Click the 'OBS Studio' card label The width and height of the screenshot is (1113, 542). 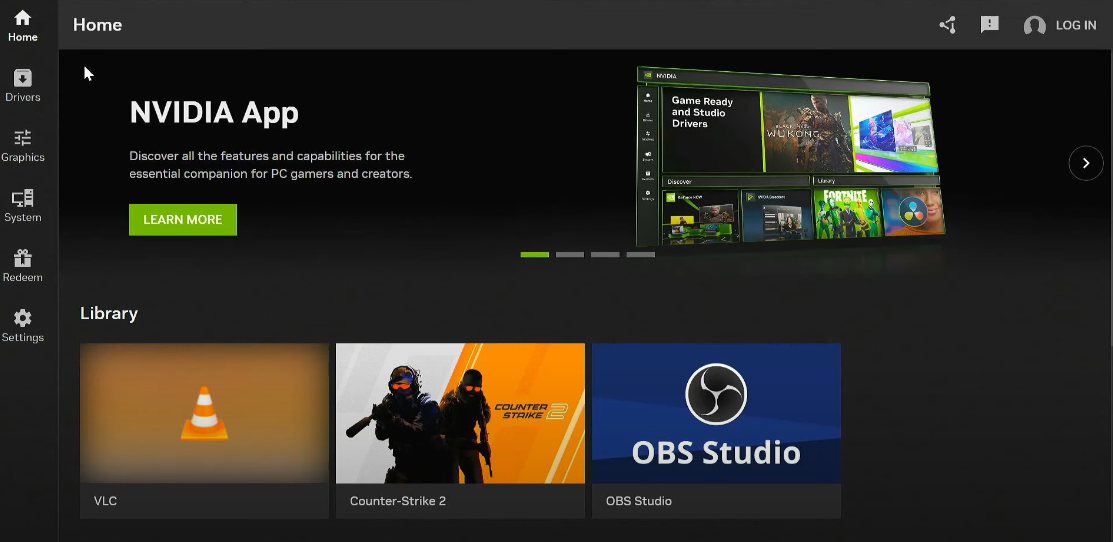pyautogui.click(x=639, y=501)
